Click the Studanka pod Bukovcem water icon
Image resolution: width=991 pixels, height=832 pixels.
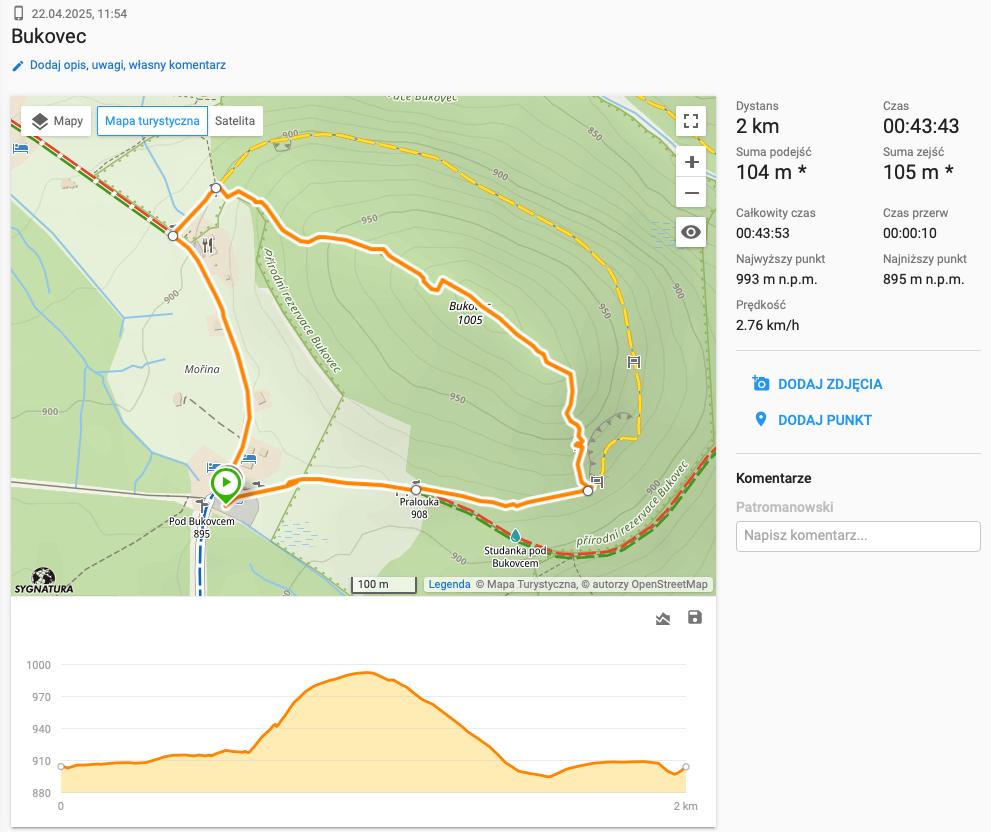515,535
